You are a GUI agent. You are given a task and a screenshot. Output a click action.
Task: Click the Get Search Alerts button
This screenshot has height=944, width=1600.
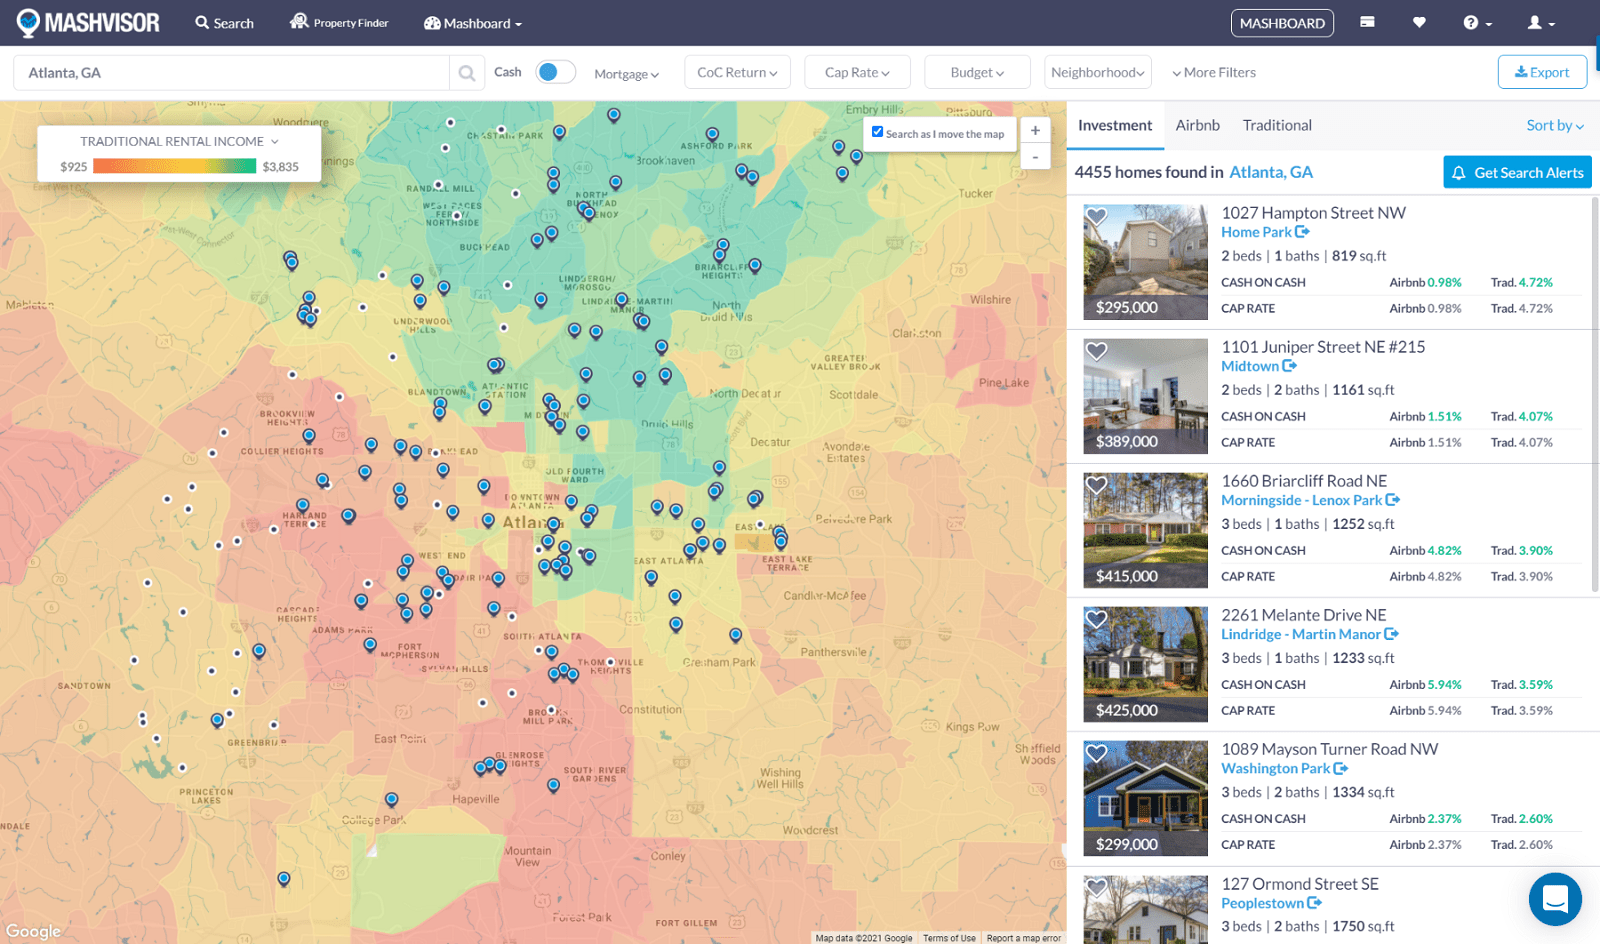click(x=1517, y=172)
